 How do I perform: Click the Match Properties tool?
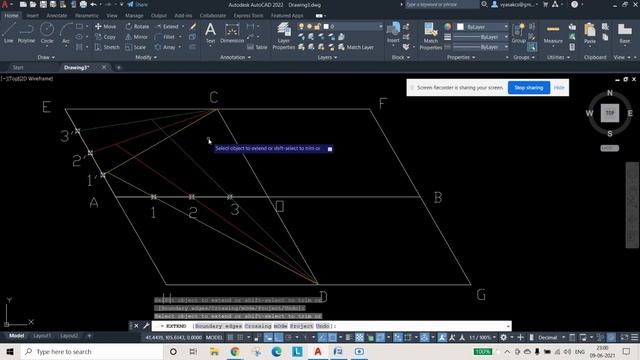[x=431, y=36]
